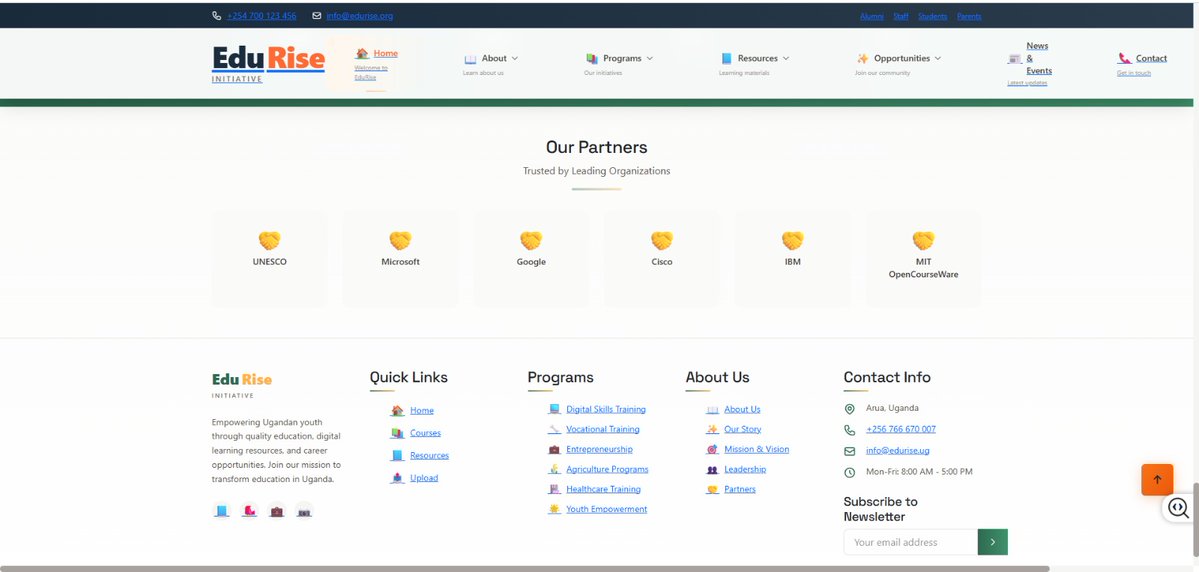This screenshot has height=572, width=1199.
Task: Open the Home menu item in navbar
Action: (x=385, y=54)
